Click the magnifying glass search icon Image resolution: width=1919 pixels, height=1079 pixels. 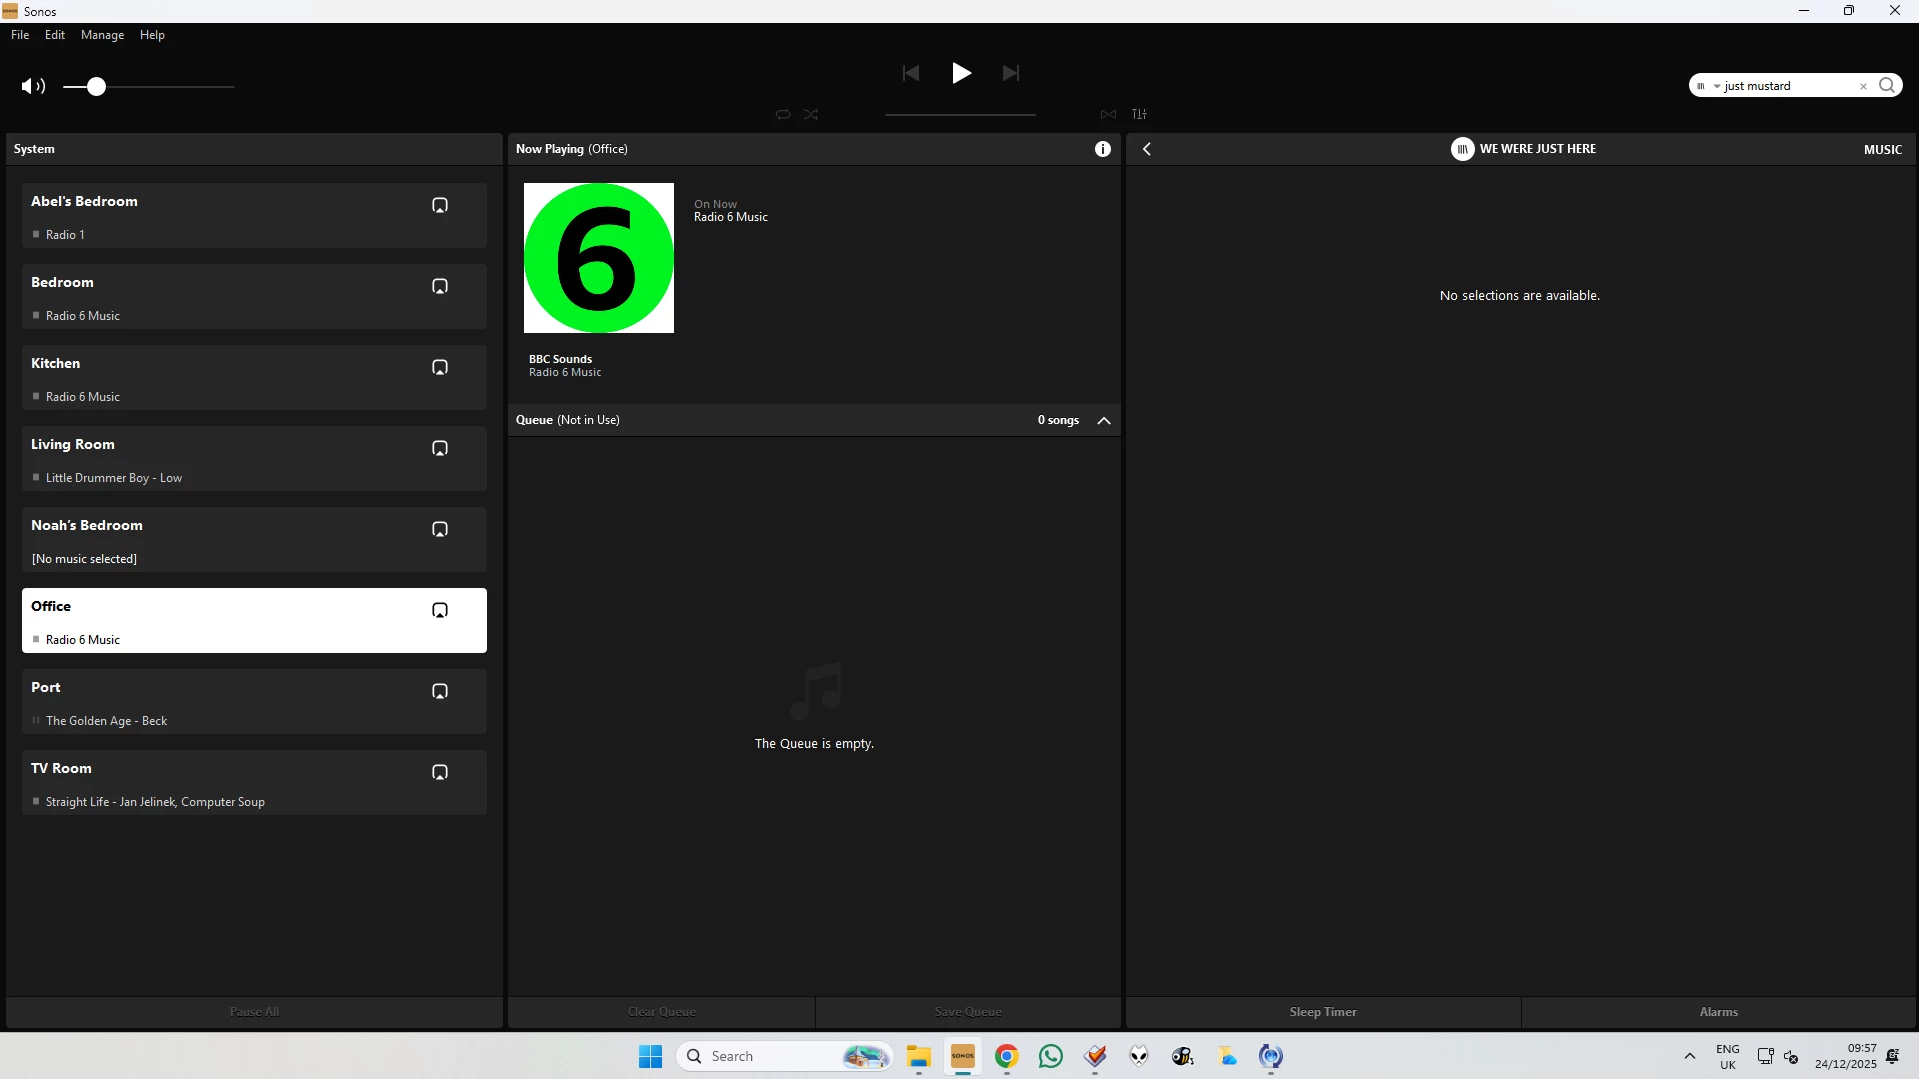click(1887, 85)
